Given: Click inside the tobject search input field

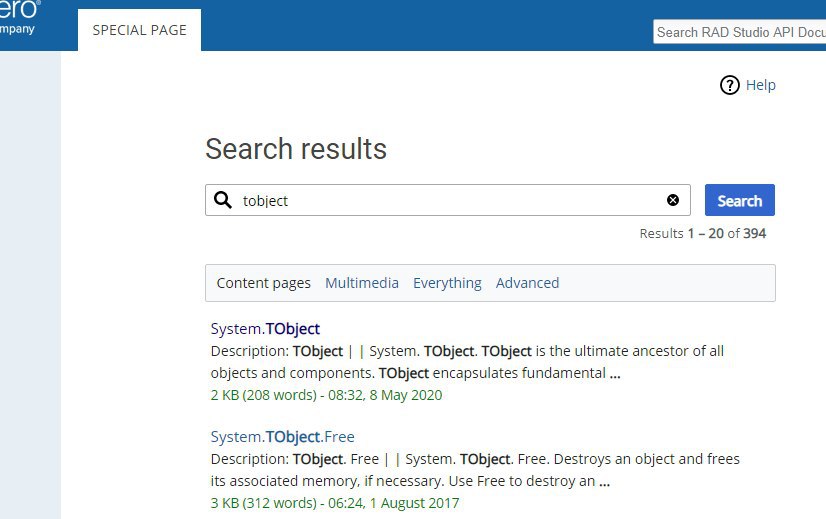Looking at the screenshot, I should [448, 200].
